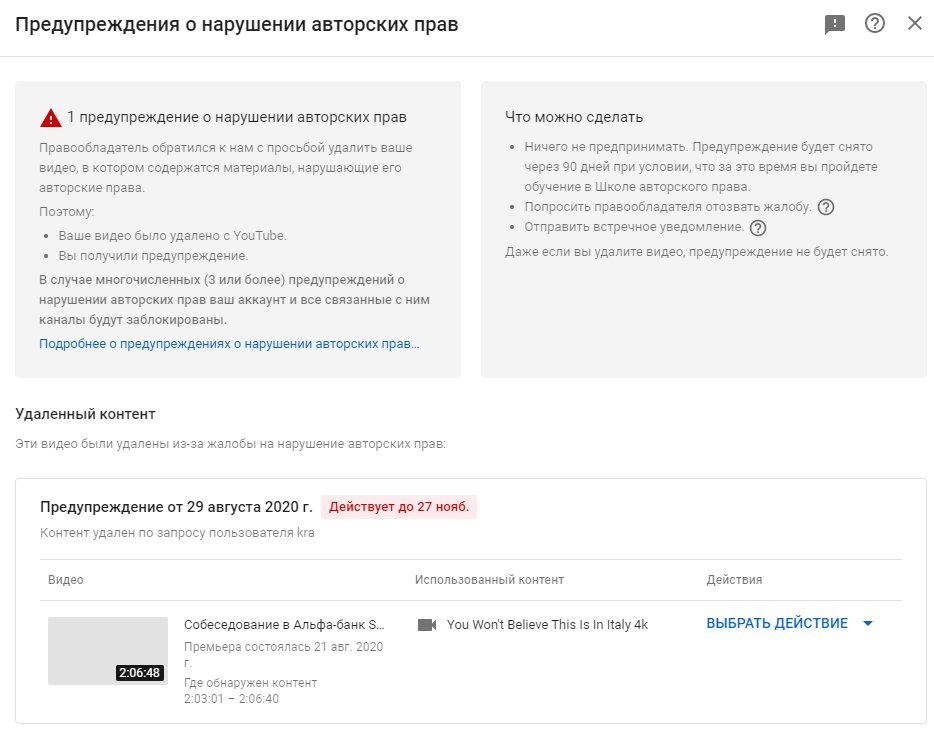Click "You Won't Believe This Is In Italy 4k"
The height and width of the screenshot is (731, 934).
(547, 624)
